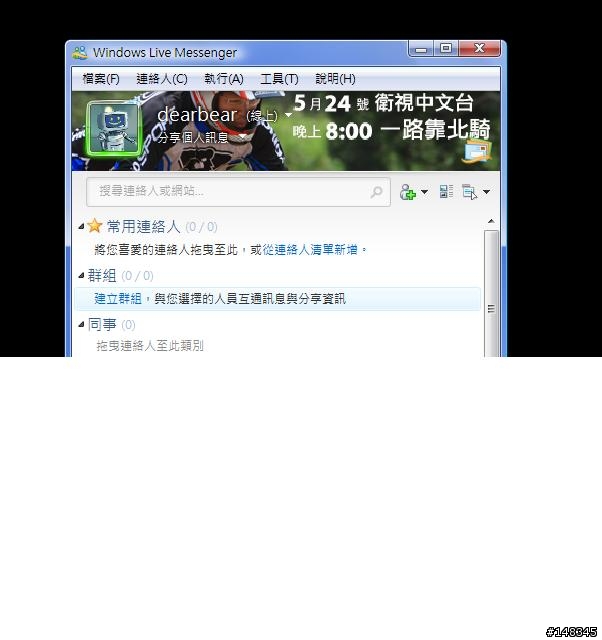Viewport: 602px width, 640px height.
Task: Maximize the Messenger window
Action: [446, 49]
